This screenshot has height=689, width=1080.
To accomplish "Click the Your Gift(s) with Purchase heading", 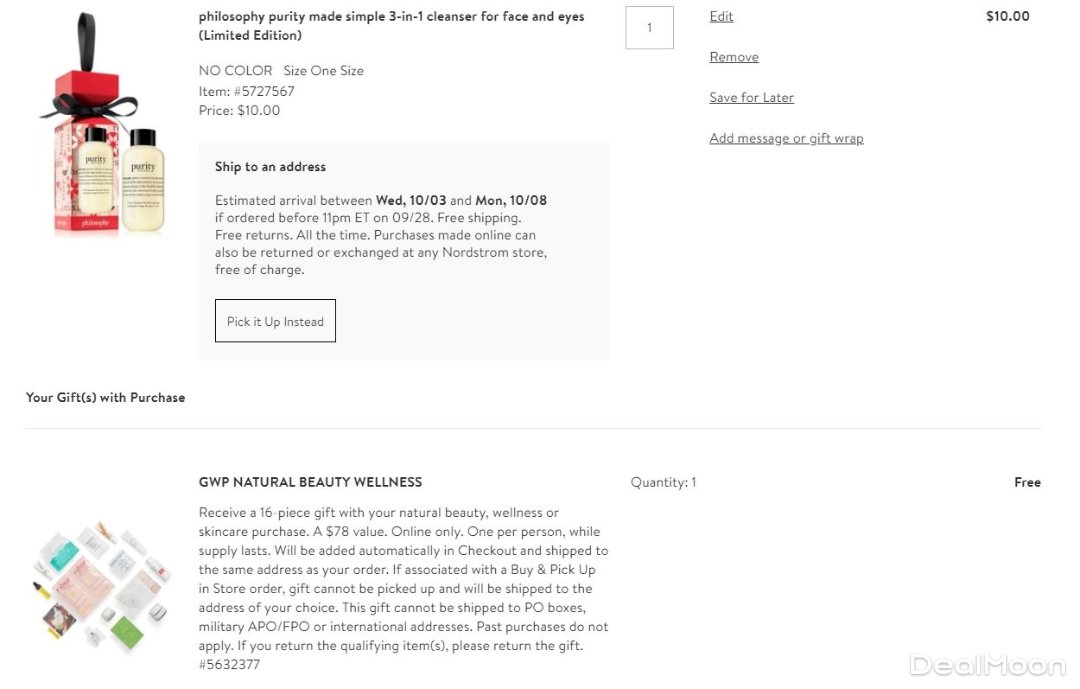I will pos(105,397).
